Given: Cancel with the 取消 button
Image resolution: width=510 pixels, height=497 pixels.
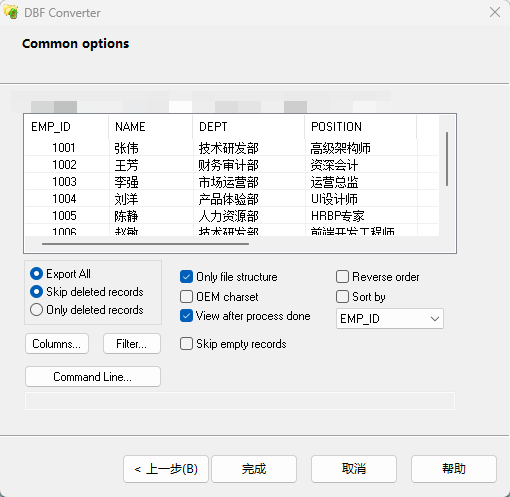Looking at the screenshot, I should click(354, 469).
